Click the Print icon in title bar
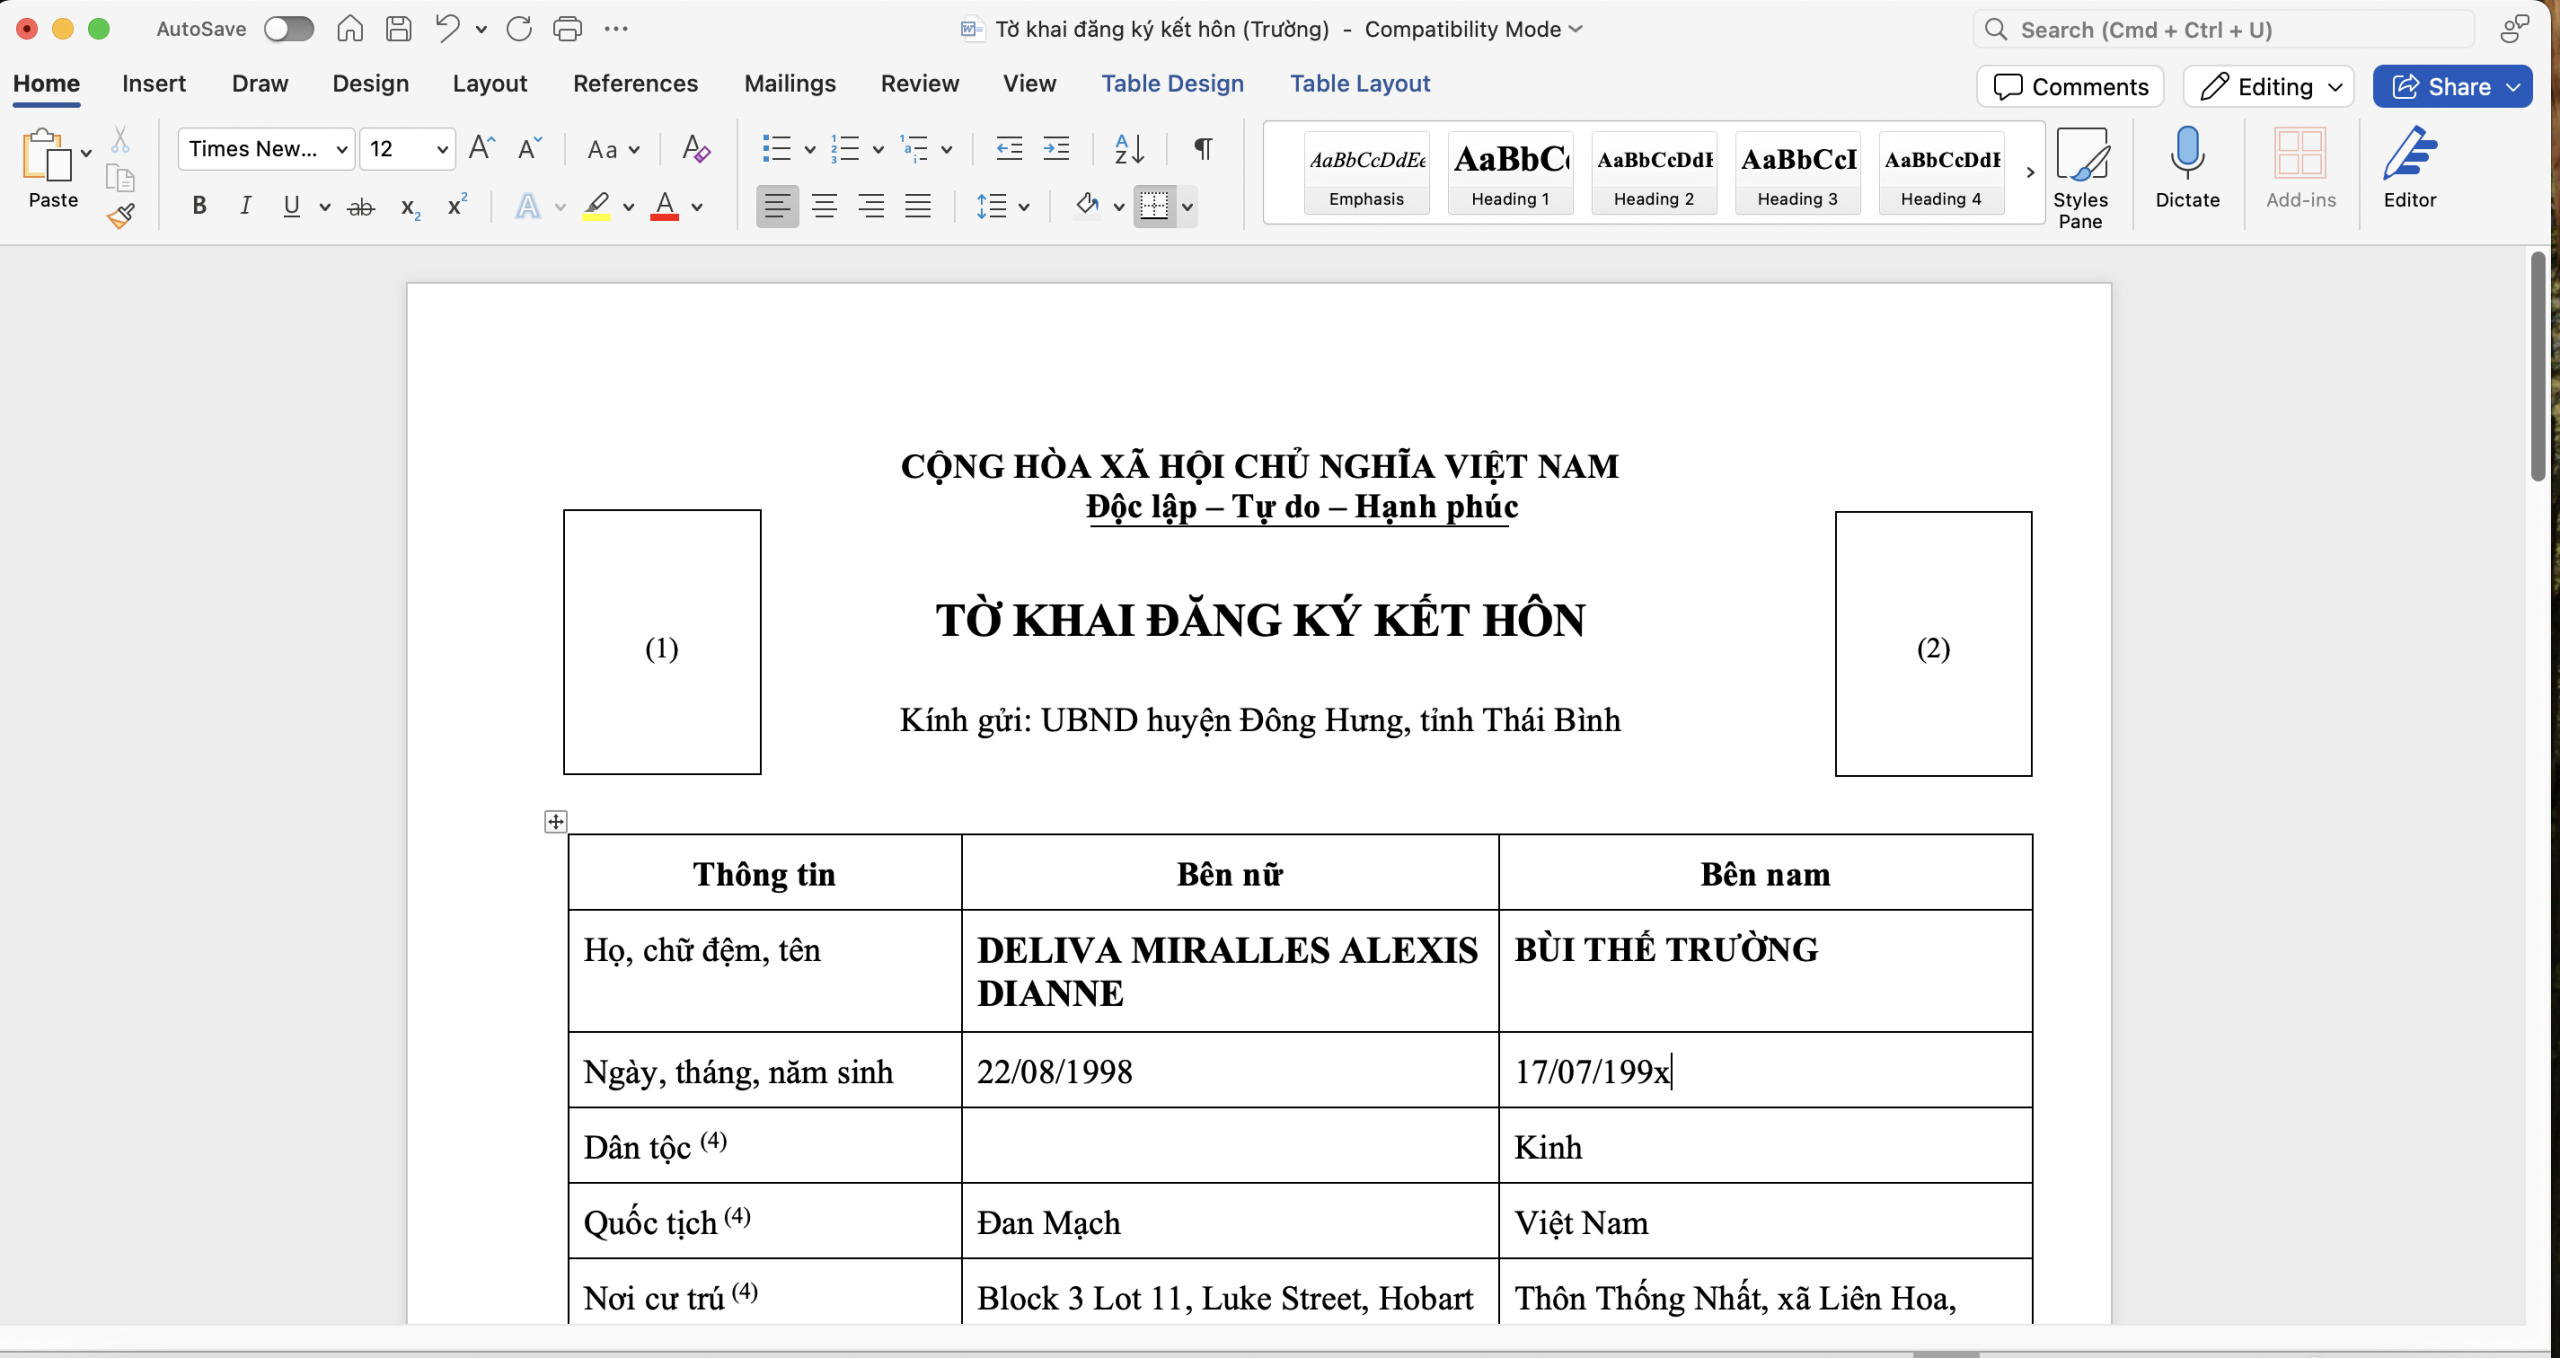 coord(567,28)
